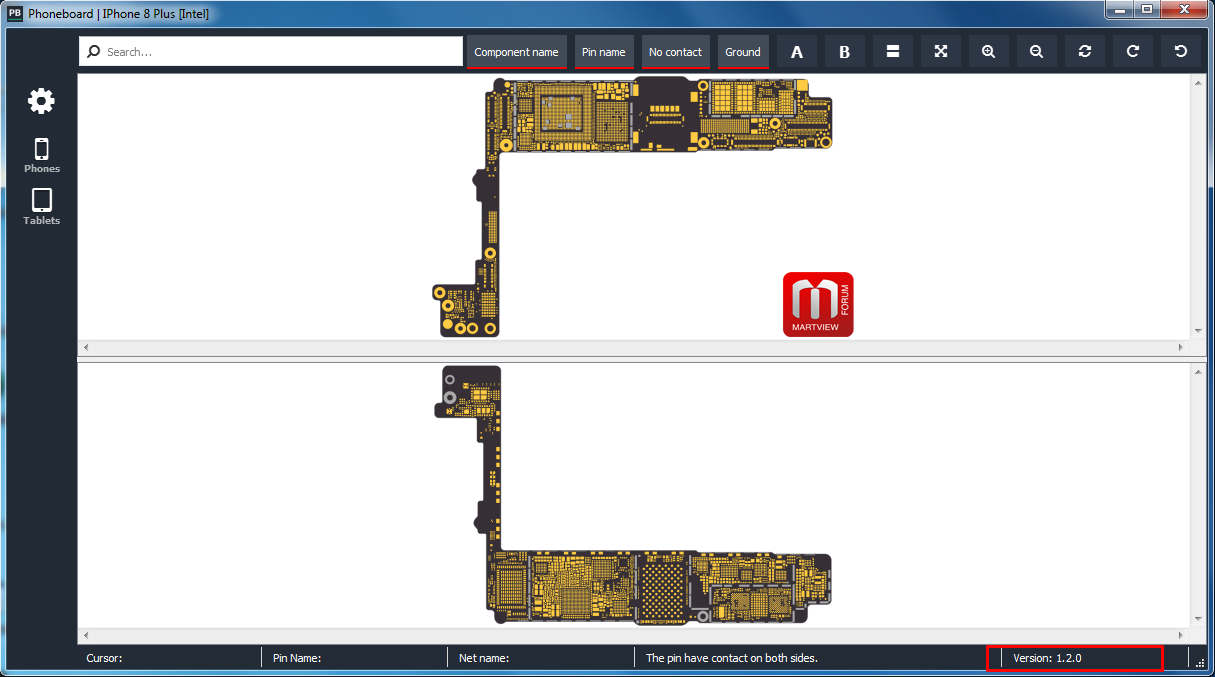Click the lower pane scroll-up arrow
Viewport: 1215px width, 677px height.
point(1198,371)
